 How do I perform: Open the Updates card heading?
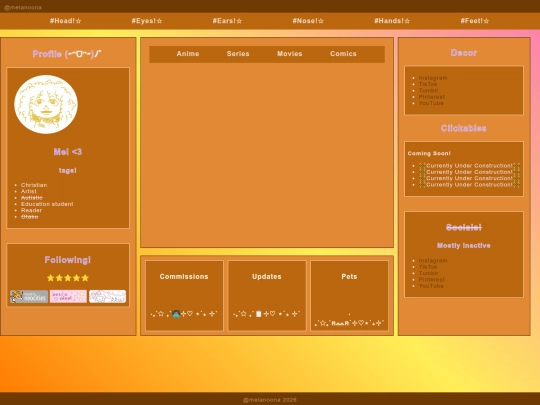pyautogui.click(x=267, y=277)
